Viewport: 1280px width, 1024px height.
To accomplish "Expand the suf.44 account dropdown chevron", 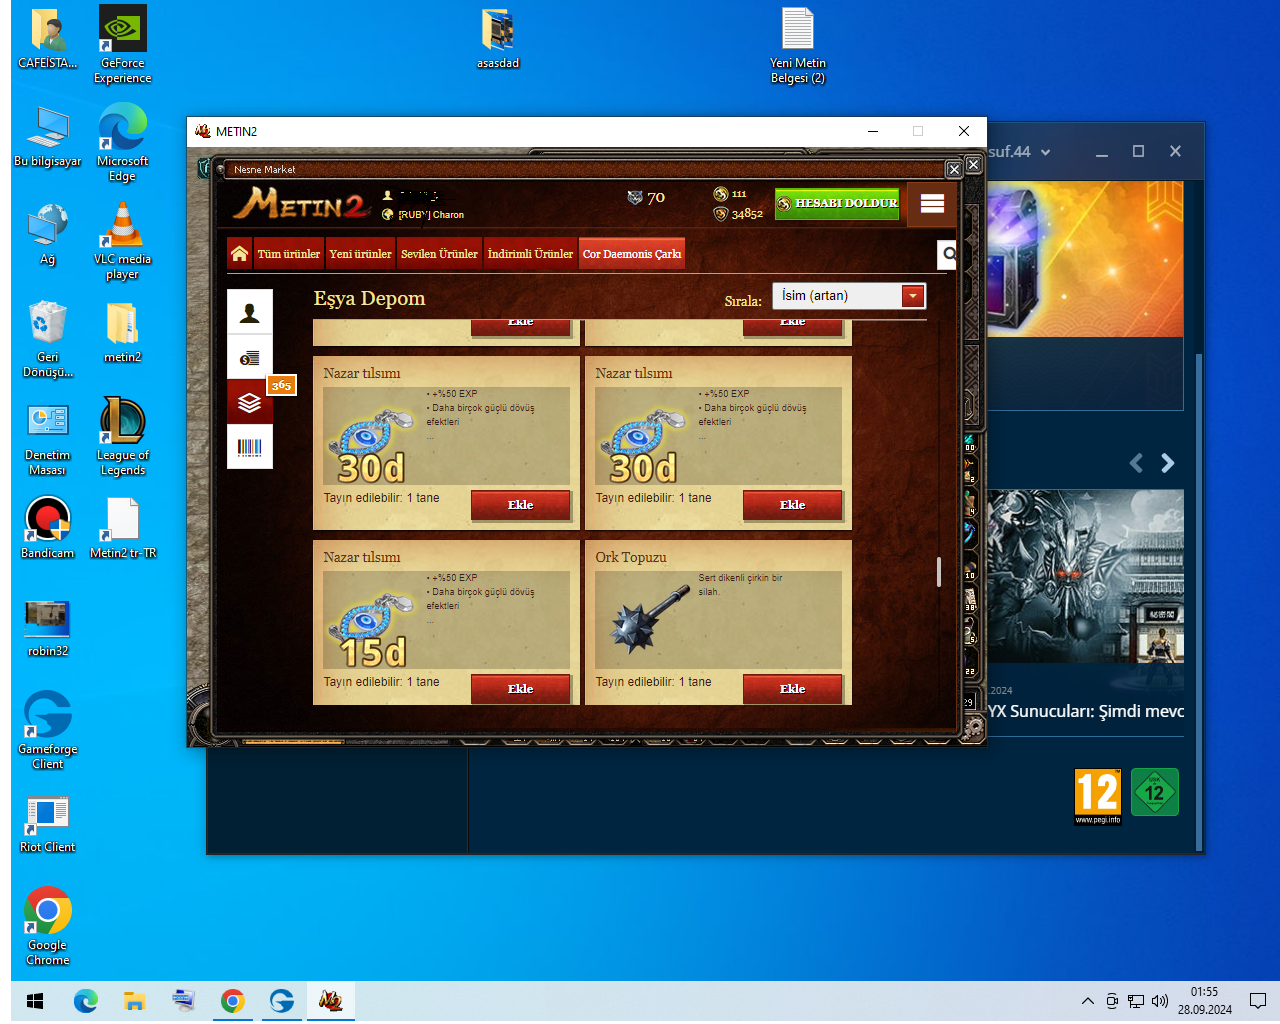I will click(x=1046, y=152).
